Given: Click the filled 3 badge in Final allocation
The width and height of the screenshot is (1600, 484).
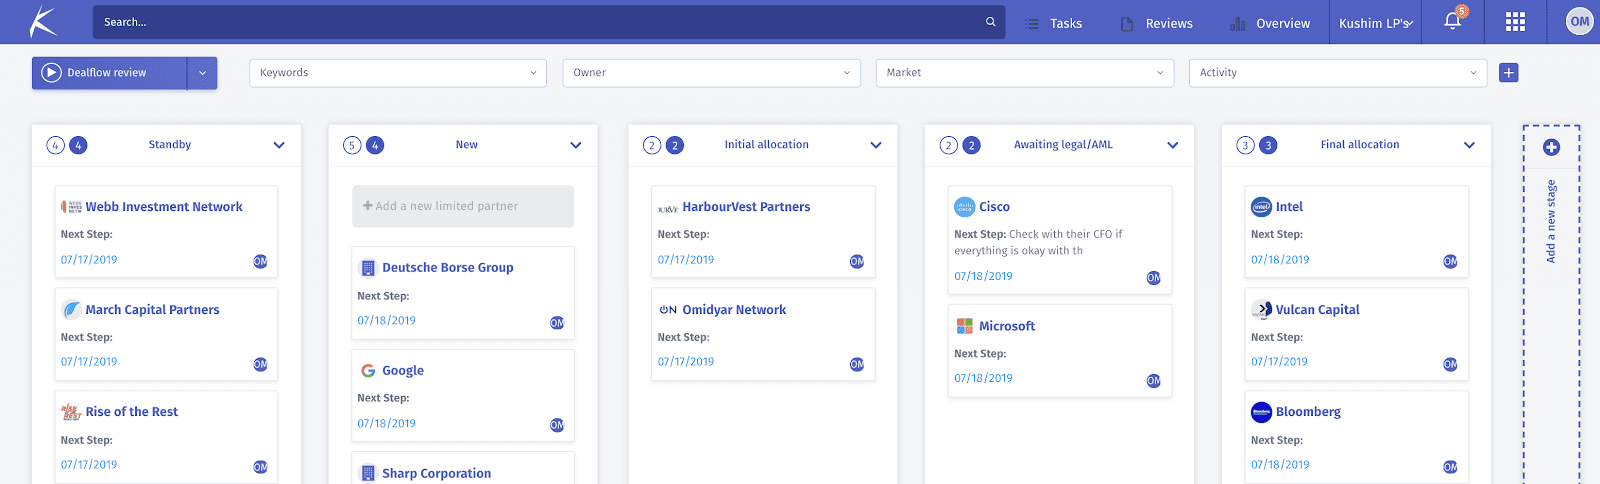Looking at the screenshot, I should 1268,146.
